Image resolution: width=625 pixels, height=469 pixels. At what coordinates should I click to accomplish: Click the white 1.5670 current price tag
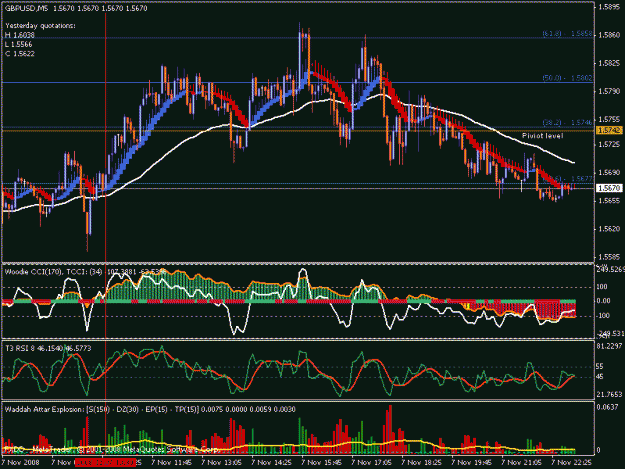[609, 188]
